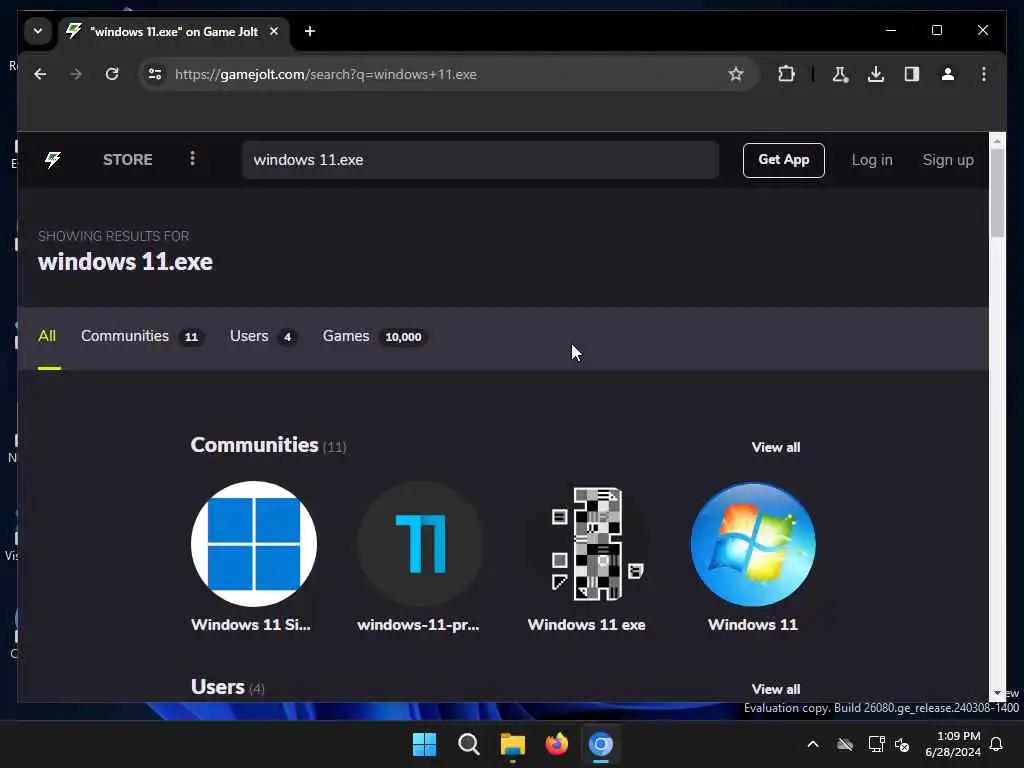Go back to previous page
The height and width of the screenshot is (768, 1024).
click(40, 74)
